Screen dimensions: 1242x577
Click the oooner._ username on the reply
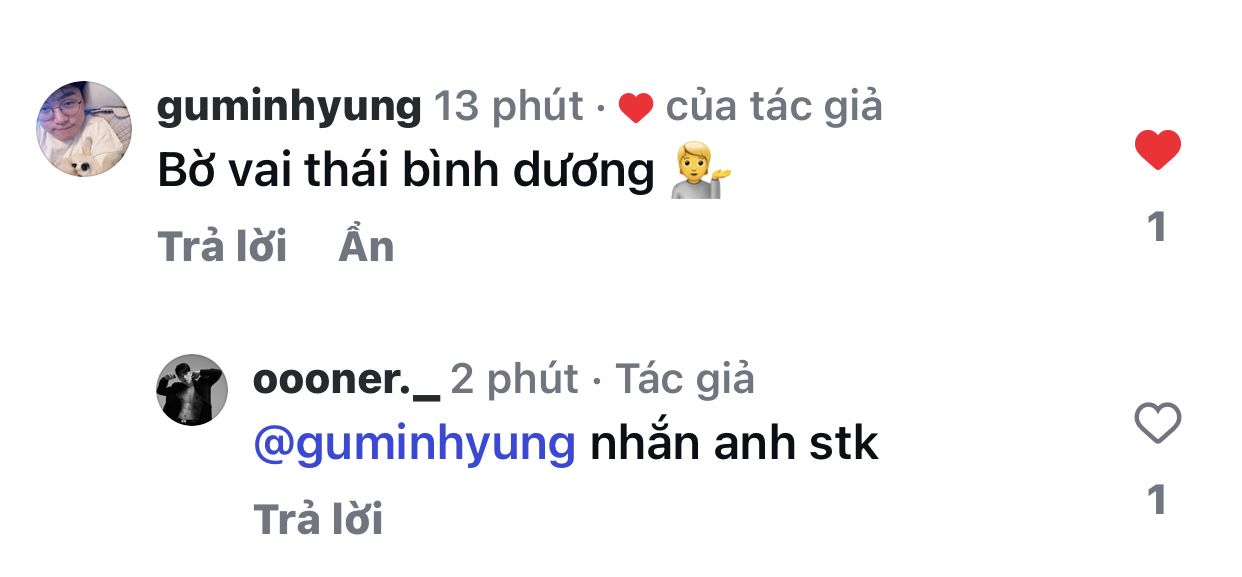point(346,380)
